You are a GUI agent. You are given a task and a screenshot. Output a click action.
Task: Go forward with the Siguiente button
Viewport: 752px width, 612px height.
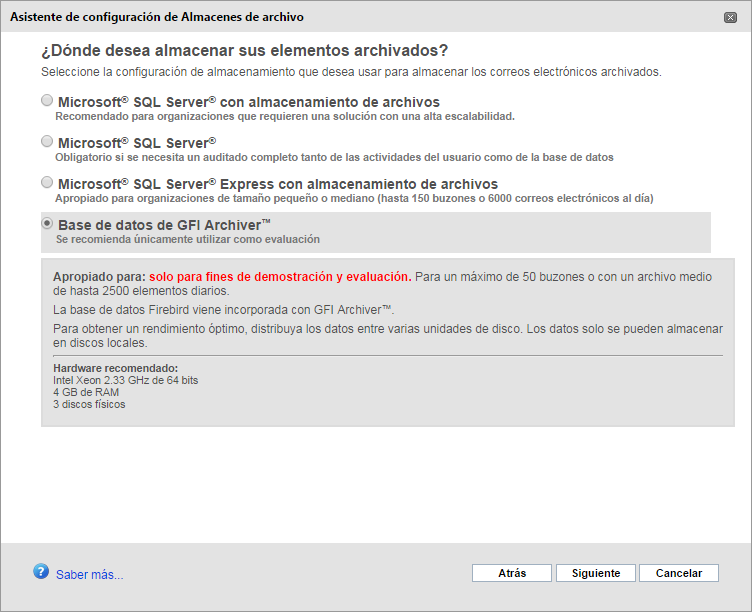pos(596,573)
